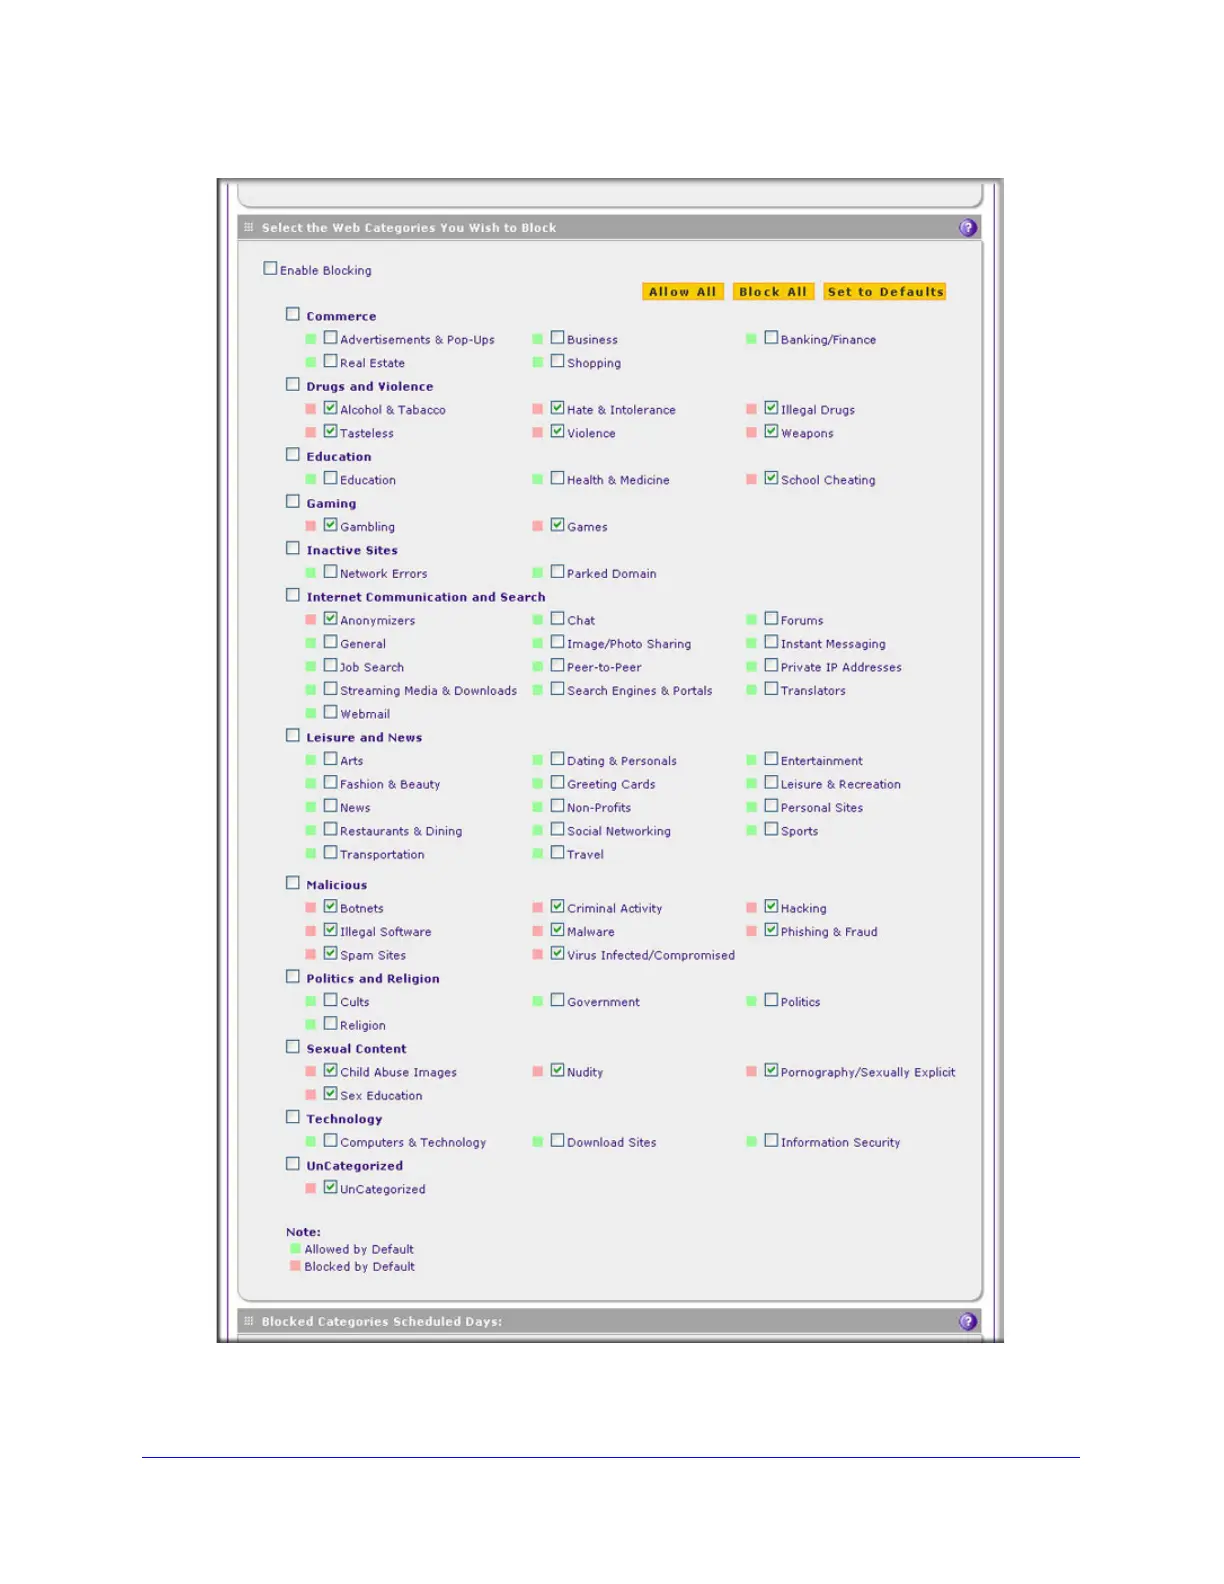Check the Image/Photo Sharing checkbox

point(558,642)
